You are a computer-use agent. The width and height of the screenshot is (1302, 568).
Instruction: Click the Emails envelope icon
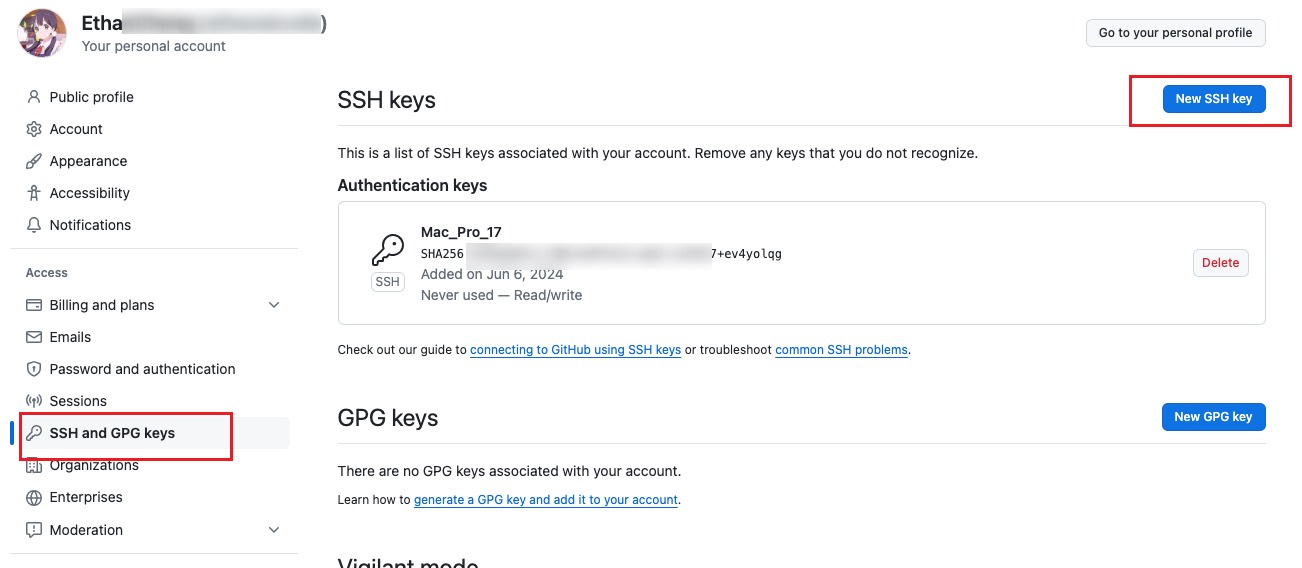[x=34, y=337]
